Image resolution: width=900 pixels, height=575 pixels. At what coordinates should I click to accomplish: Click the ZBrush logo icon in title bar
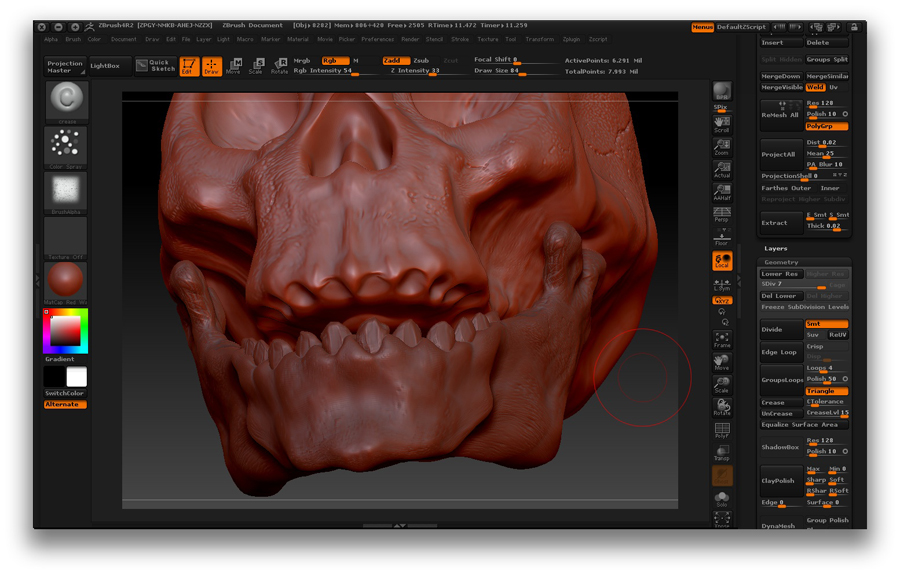[x=90, y=26]
